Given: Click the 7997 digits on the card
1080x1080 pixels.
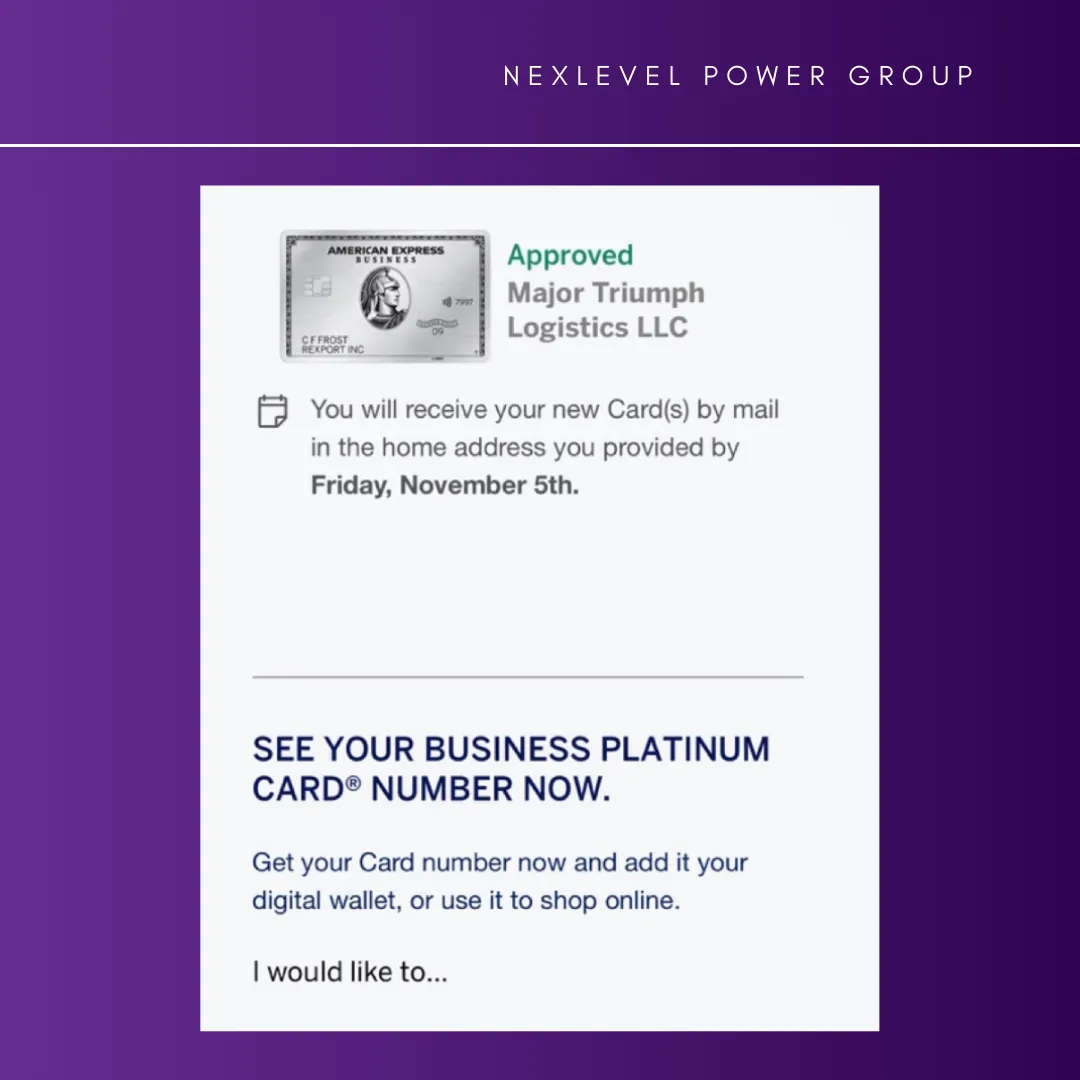Looking at the screenshot, I should (464, 301).
